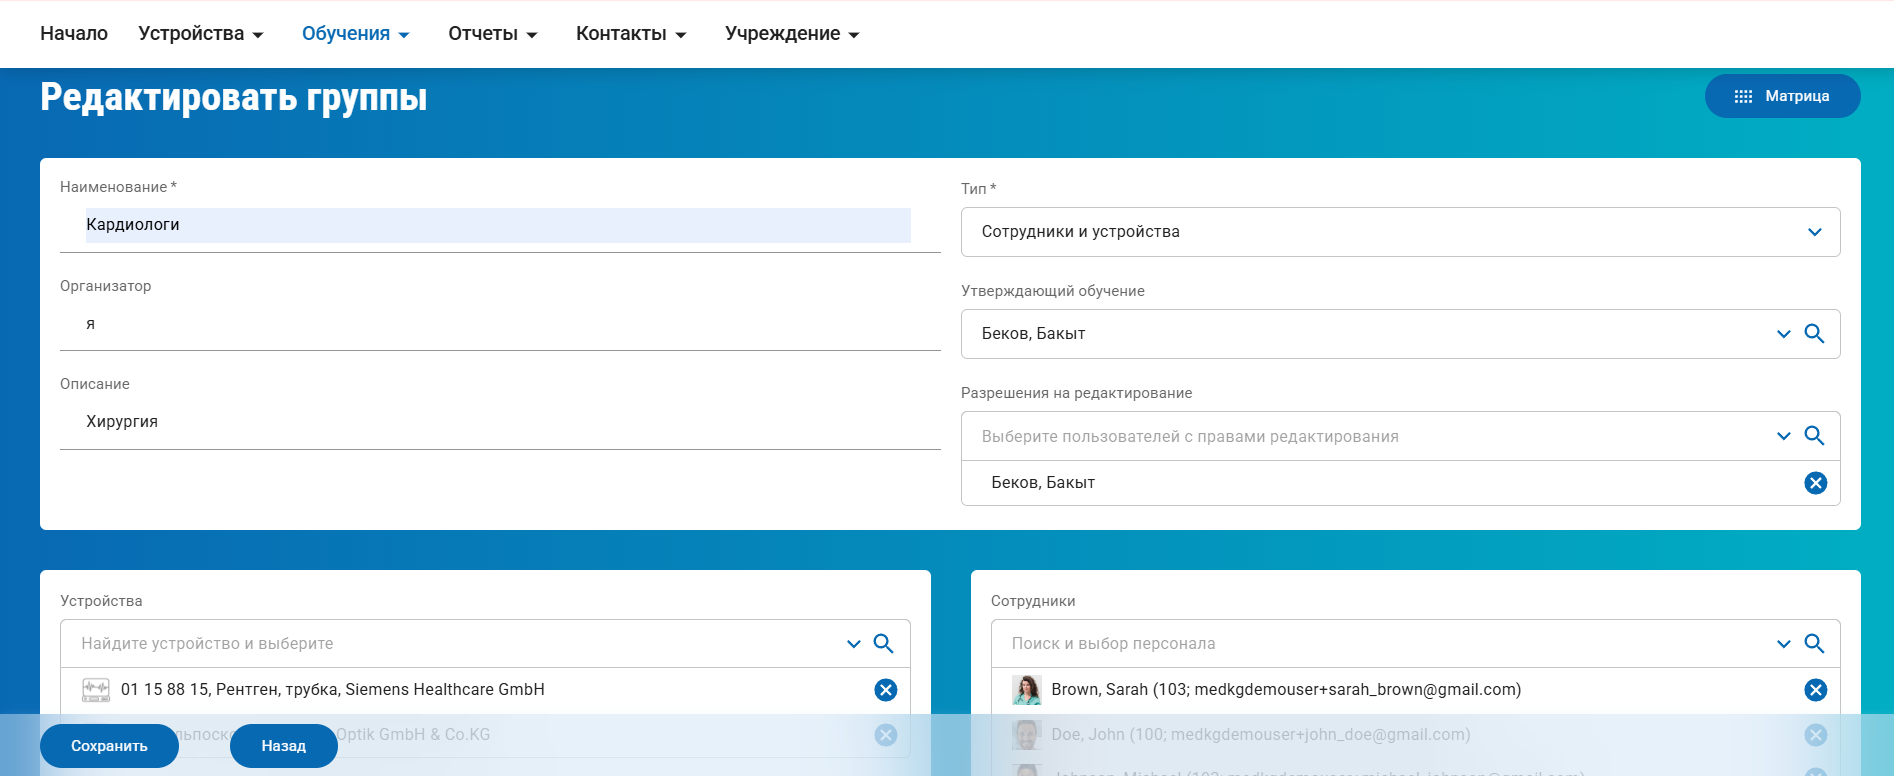Click search magnifier in Сотрудники field
The height and width of the screenshot is (776, 1894).
tap(1814, 644)
